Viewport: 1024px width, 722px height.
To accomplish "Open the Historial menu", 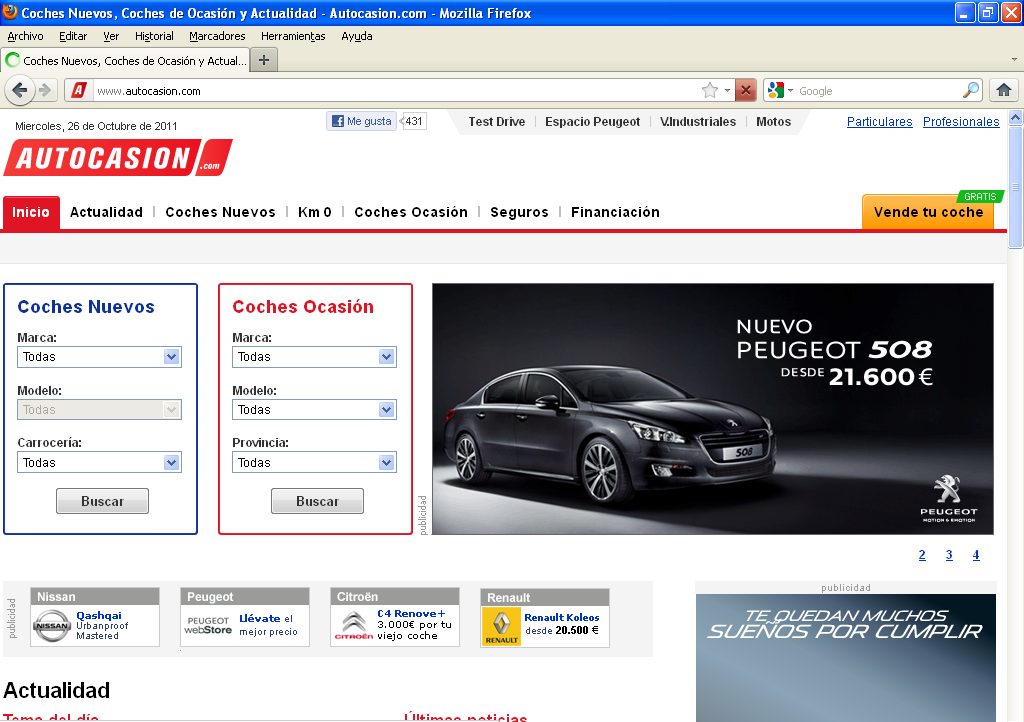I will (154, 36).
